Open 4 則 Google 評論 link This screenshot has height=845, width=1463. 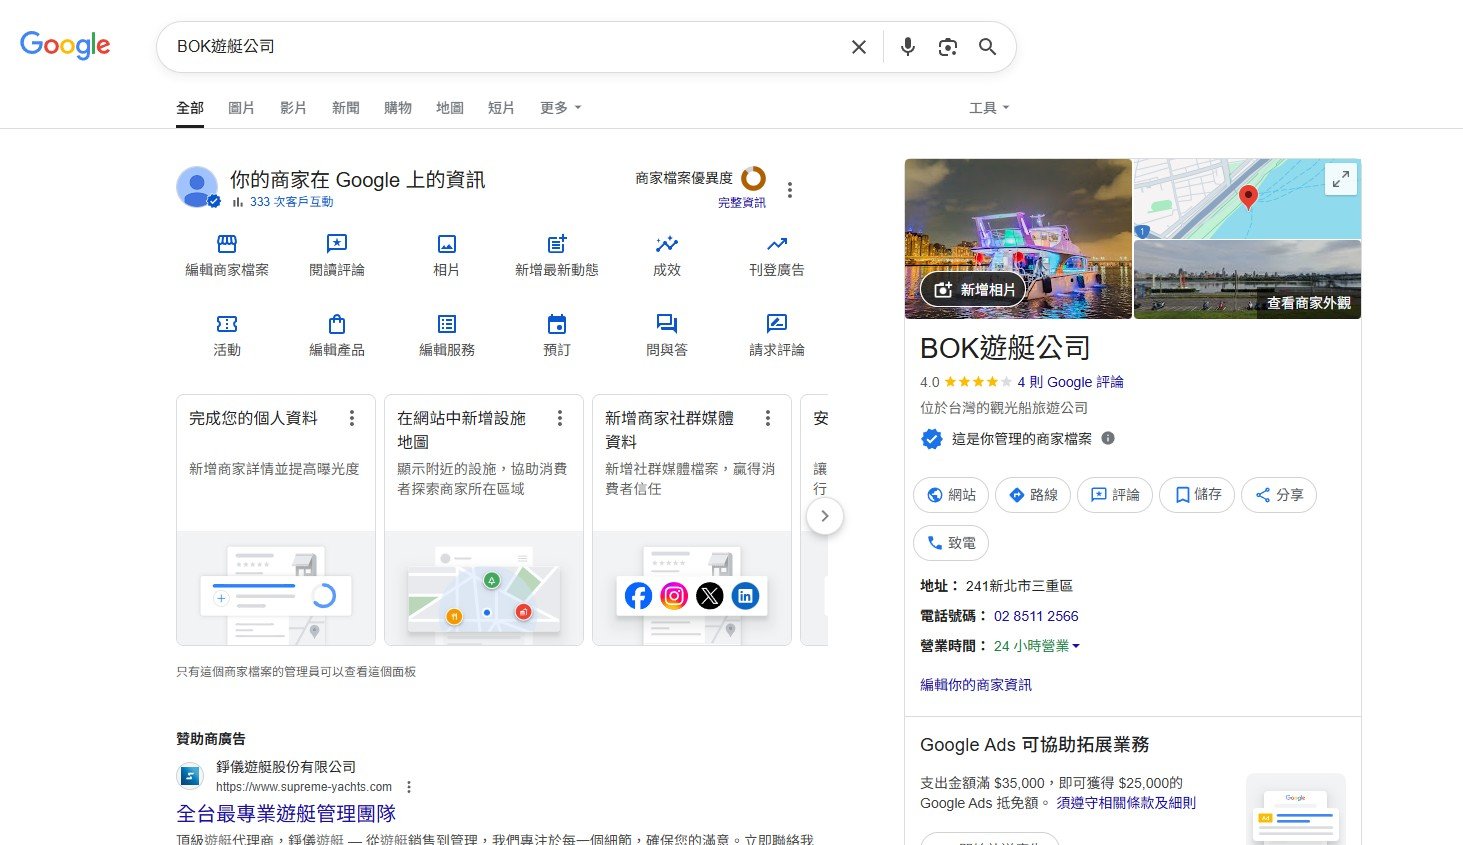1070,382
